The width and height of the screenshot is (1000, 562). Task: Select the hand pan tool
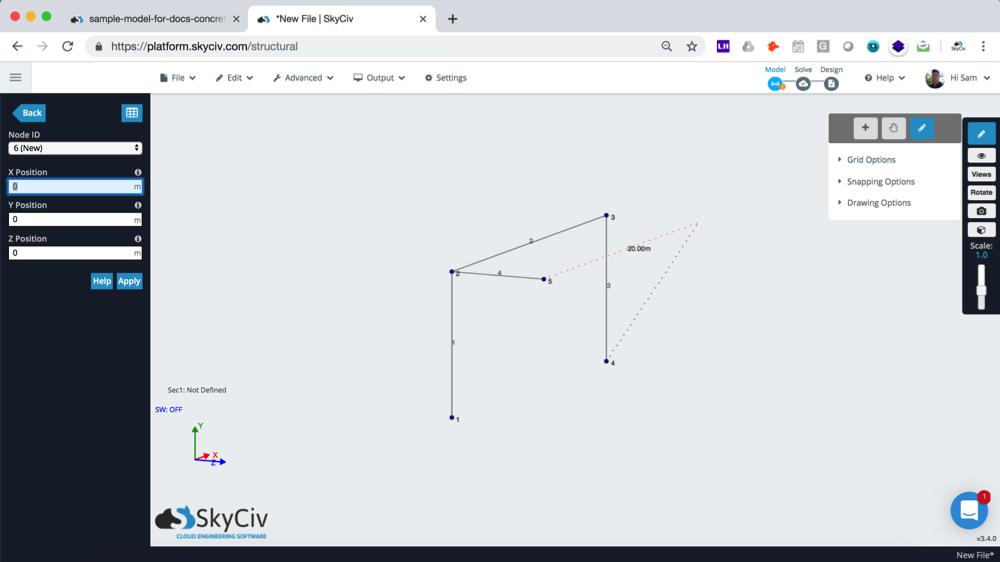(893, 128)
